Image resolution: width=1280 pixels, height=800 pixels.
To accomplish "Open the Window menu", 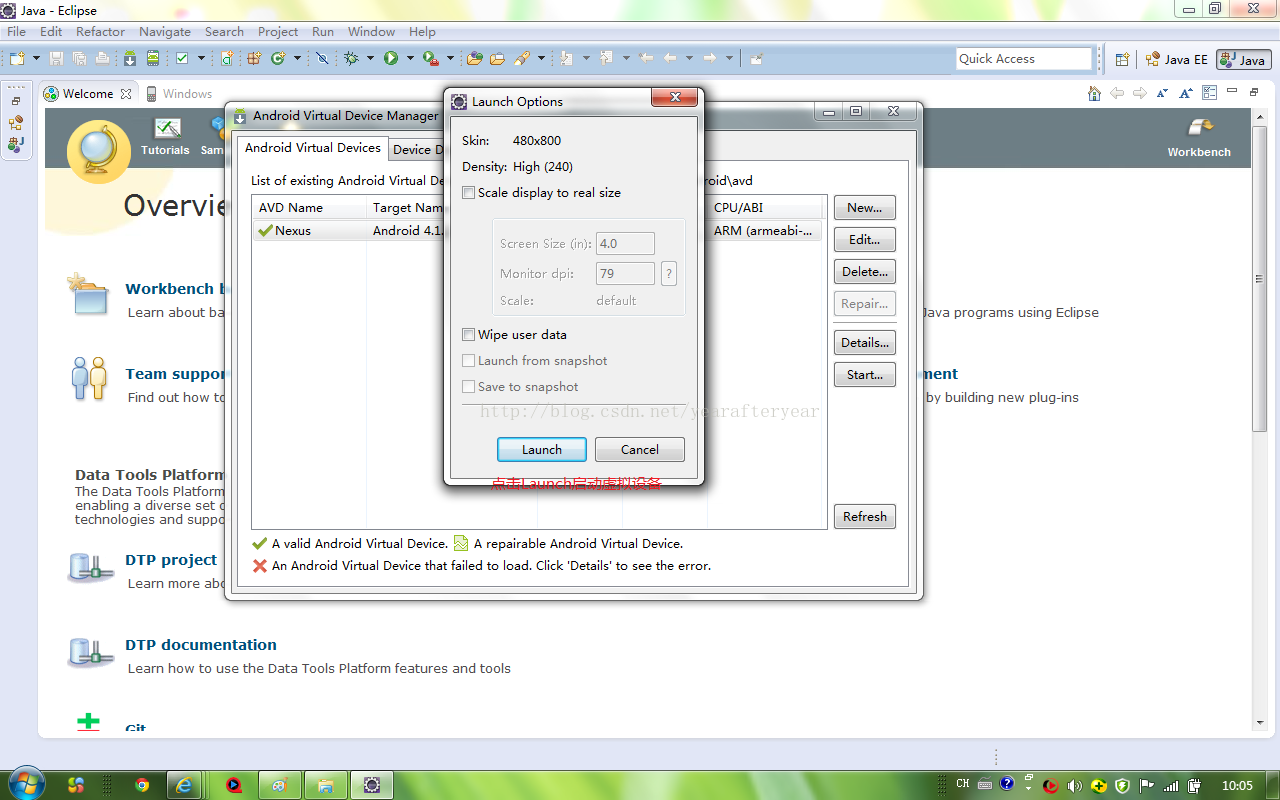I will [371, 32].
